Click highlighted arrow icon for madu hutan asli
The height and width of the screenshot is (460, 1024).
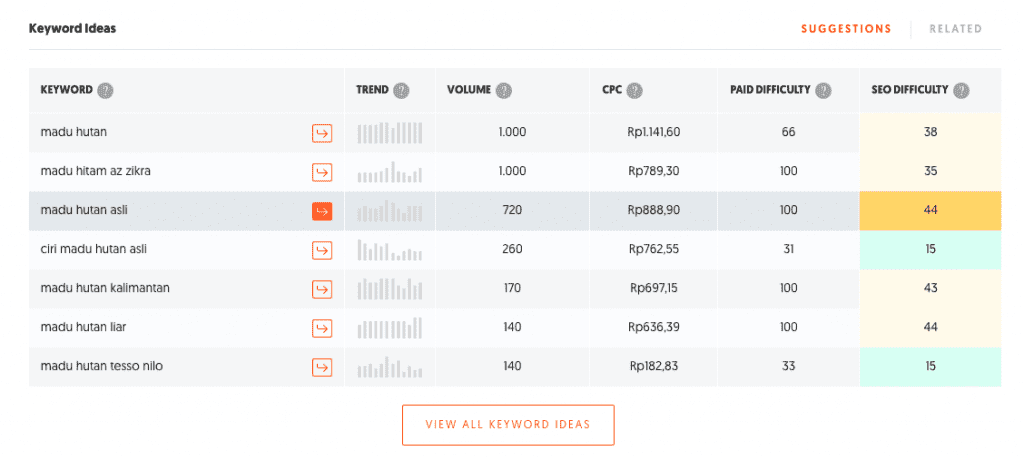pyautogui.click(x=322, y=211)
